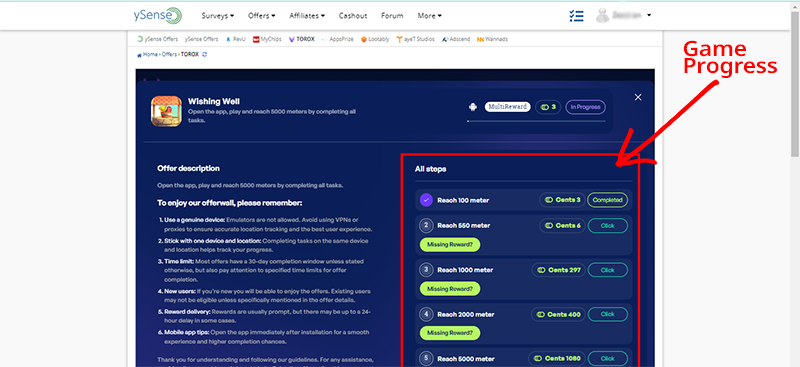Open the task checklist icon in header
Image resolution: width=800 pixels, height=367 pixels.
click(576, 16)
